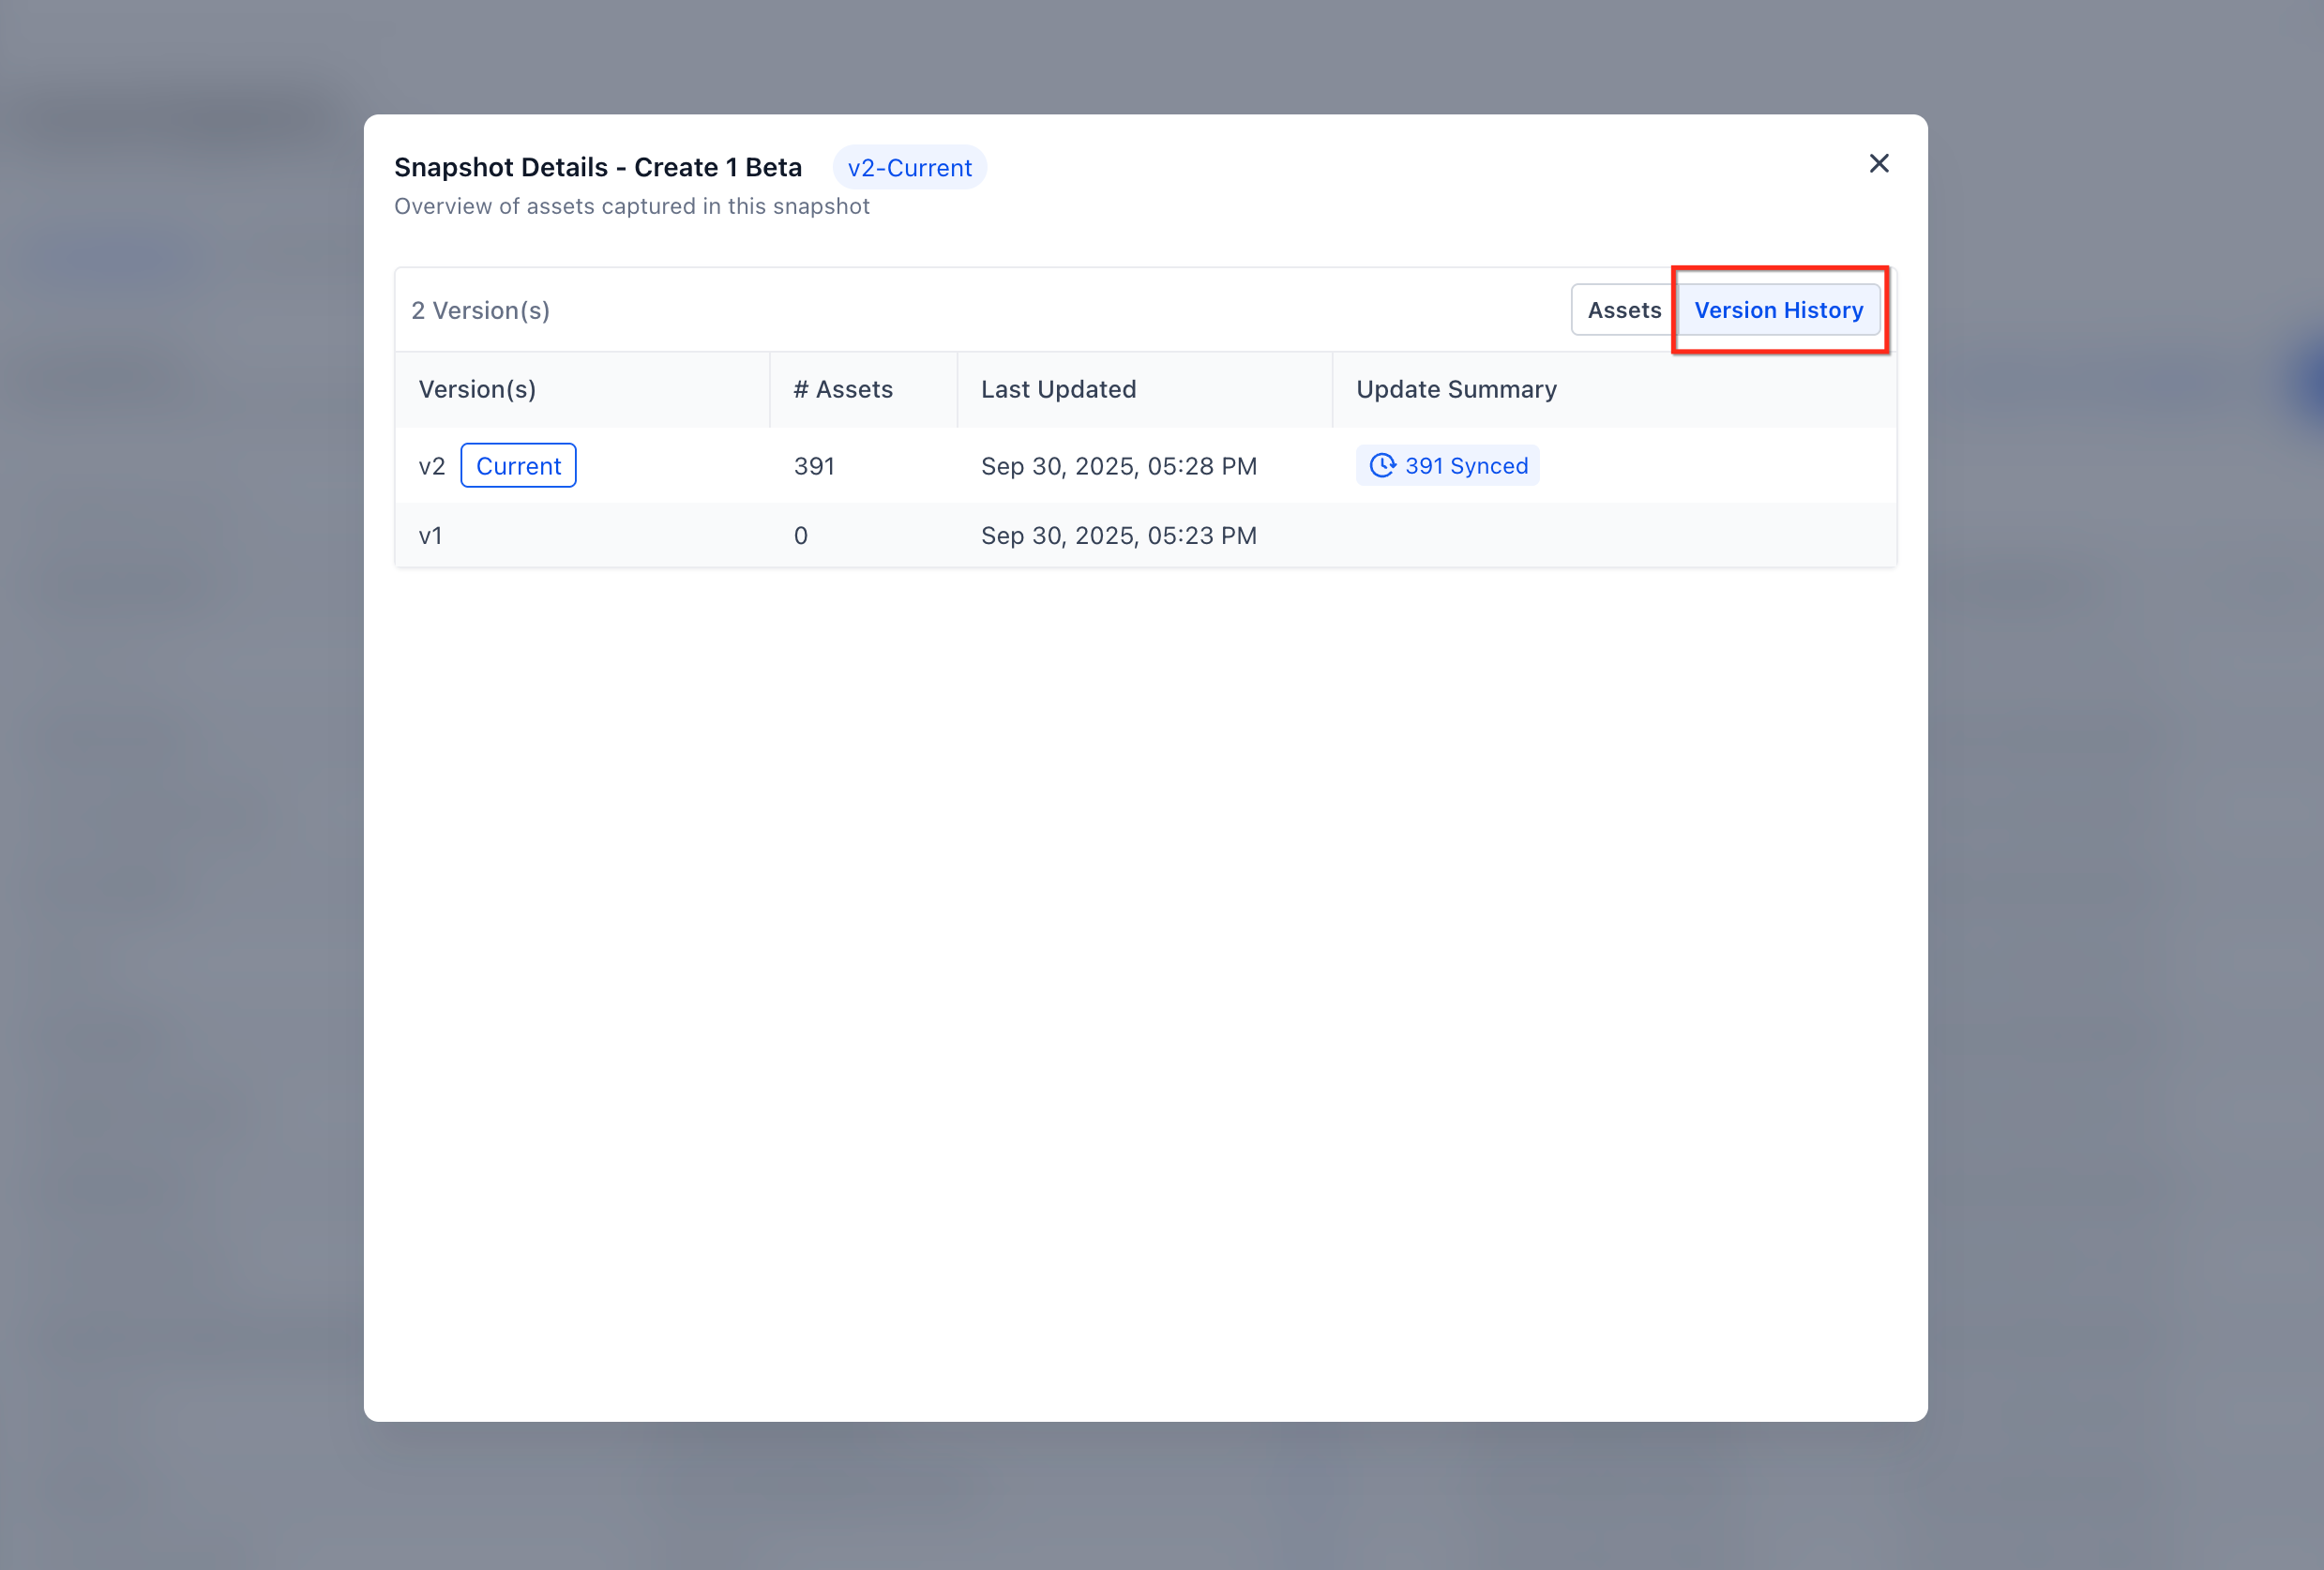Click the snapshot overview subtitle text
The height and width of the screenshot is (1570, 2324).
[x=631, y=207]
